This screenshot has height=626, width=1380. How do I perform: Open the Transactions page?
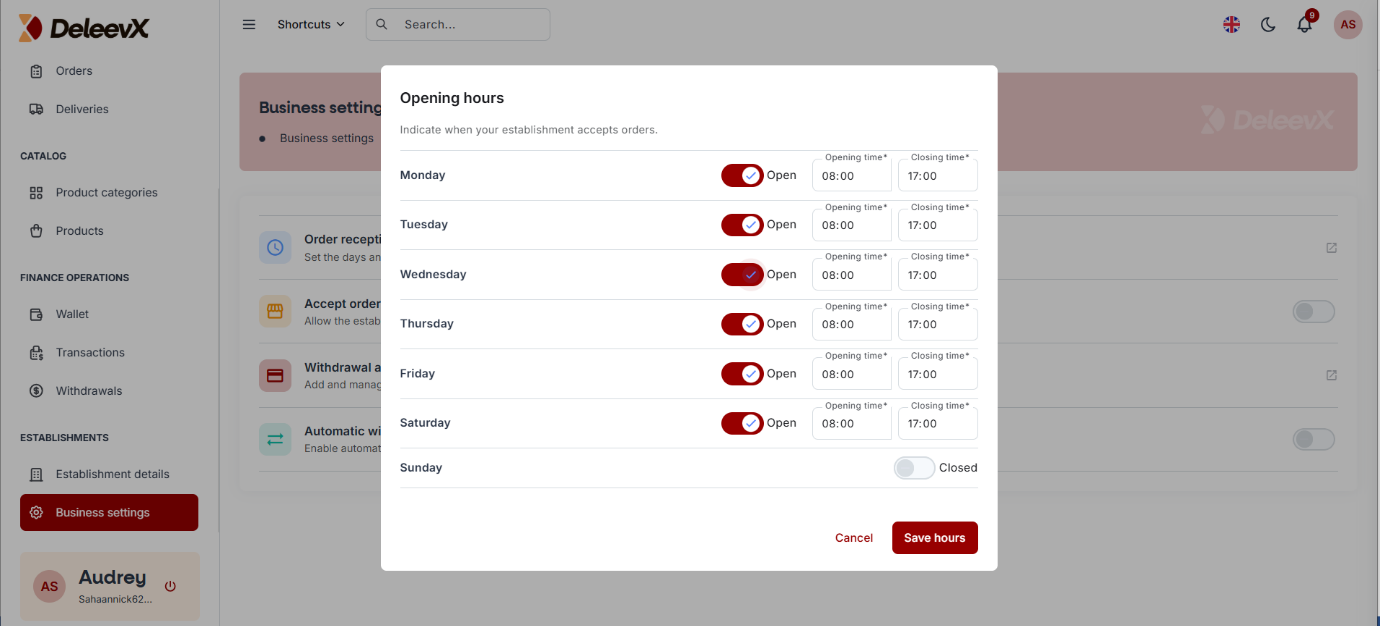click(x=110, y=353)
